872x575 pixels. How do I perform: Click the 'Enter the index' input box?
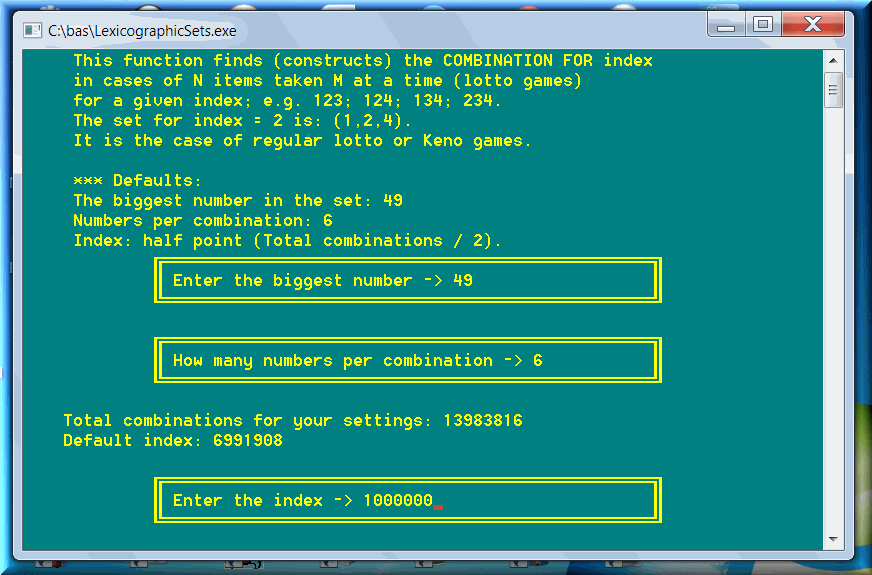click(x=408, y=500)
